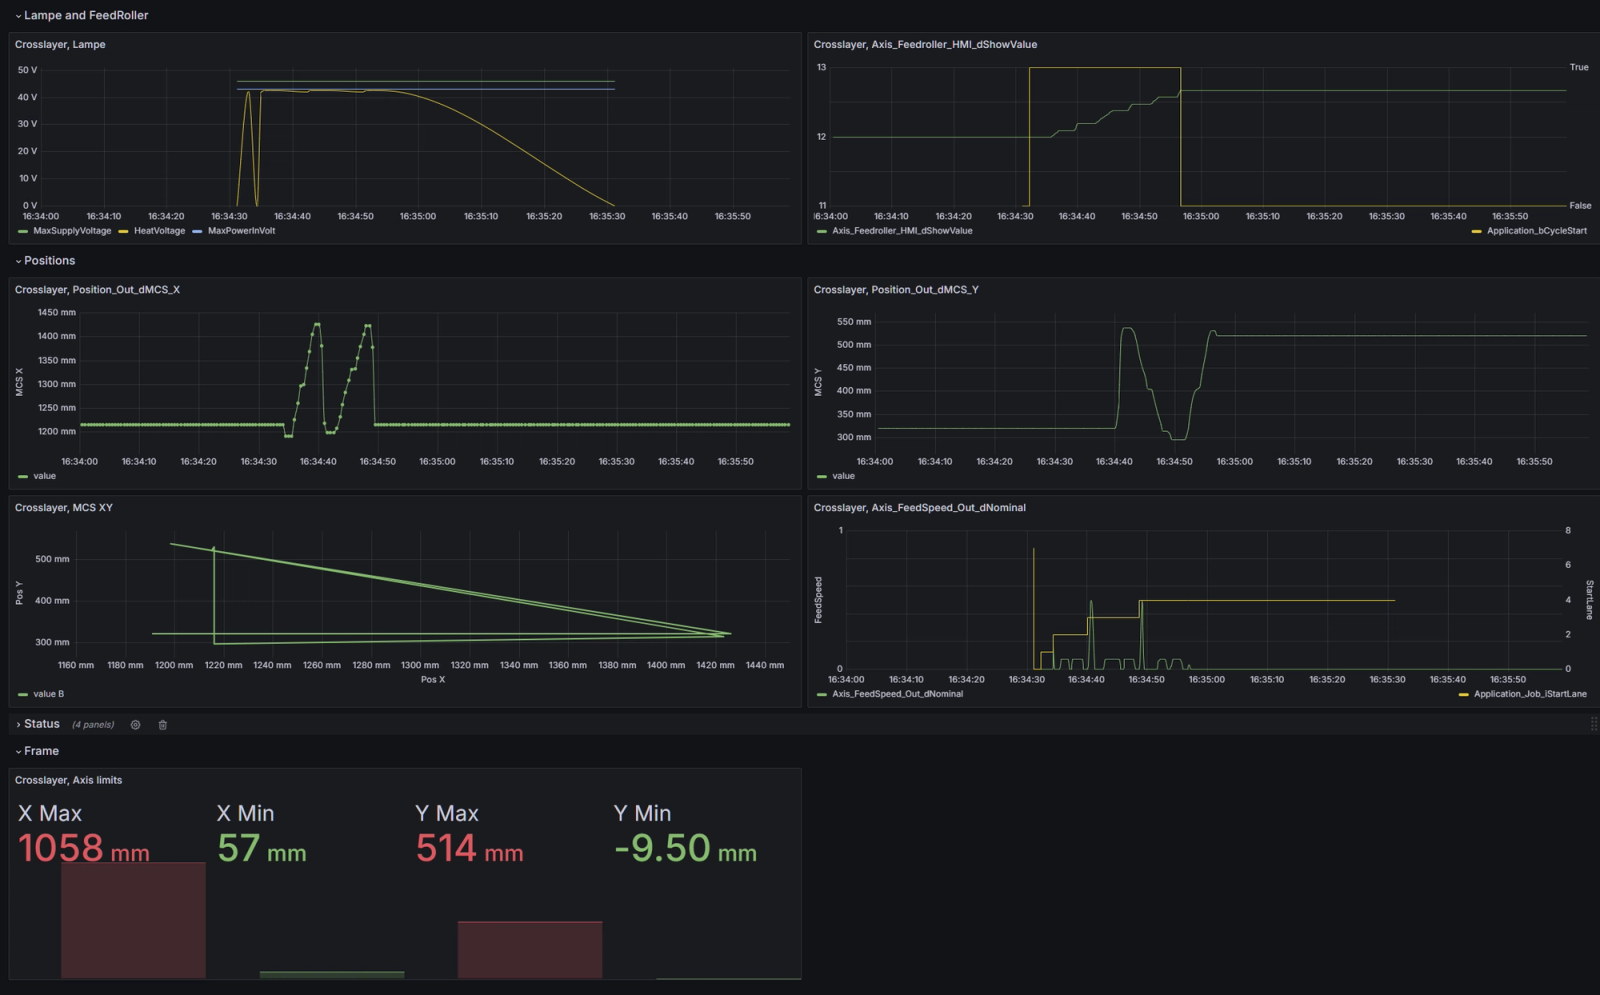
Task: Click the MCS Y axis label
Action: (818, 382)
